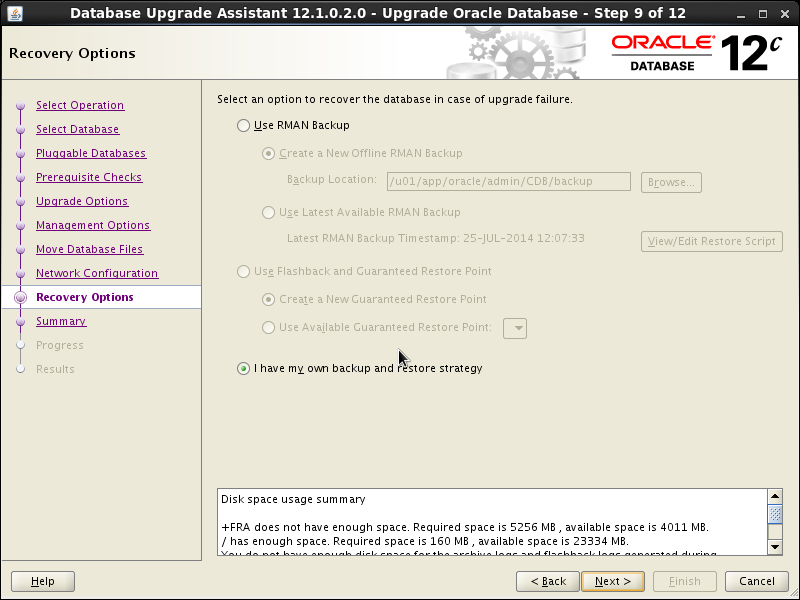Maximize the Database Upgrade Assistant window
Screen dimensions: 800x600
[x=763, y=14]
